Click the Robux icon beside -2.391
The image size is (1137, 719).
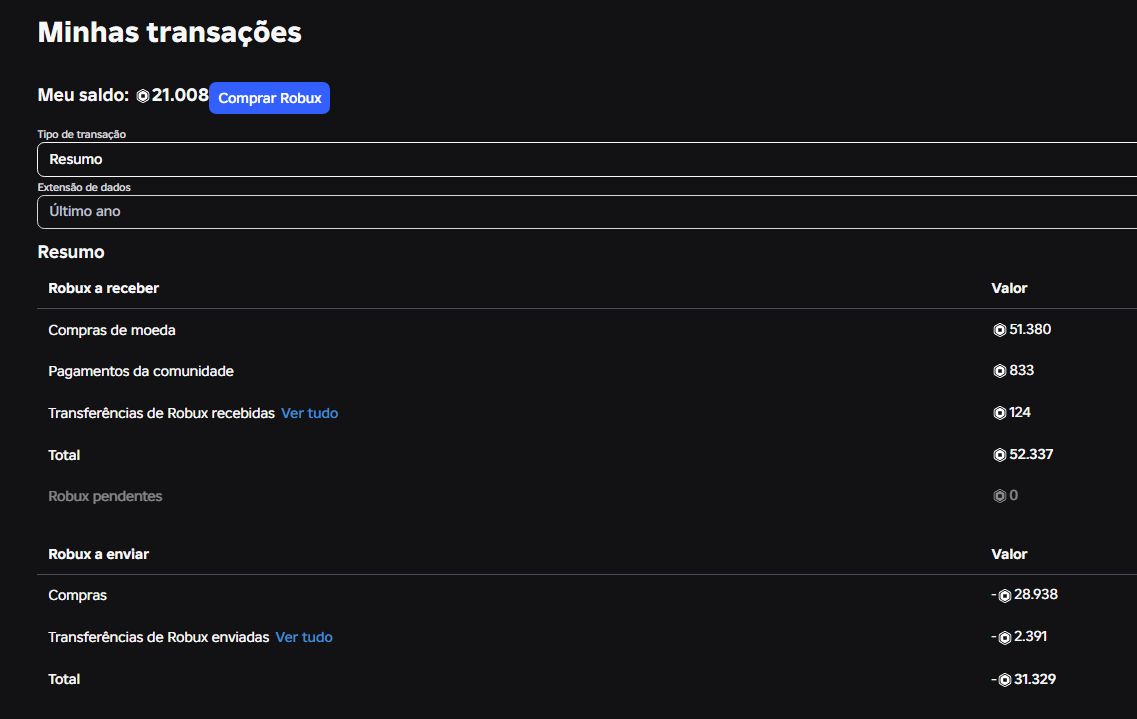(x=1004, y=638)
